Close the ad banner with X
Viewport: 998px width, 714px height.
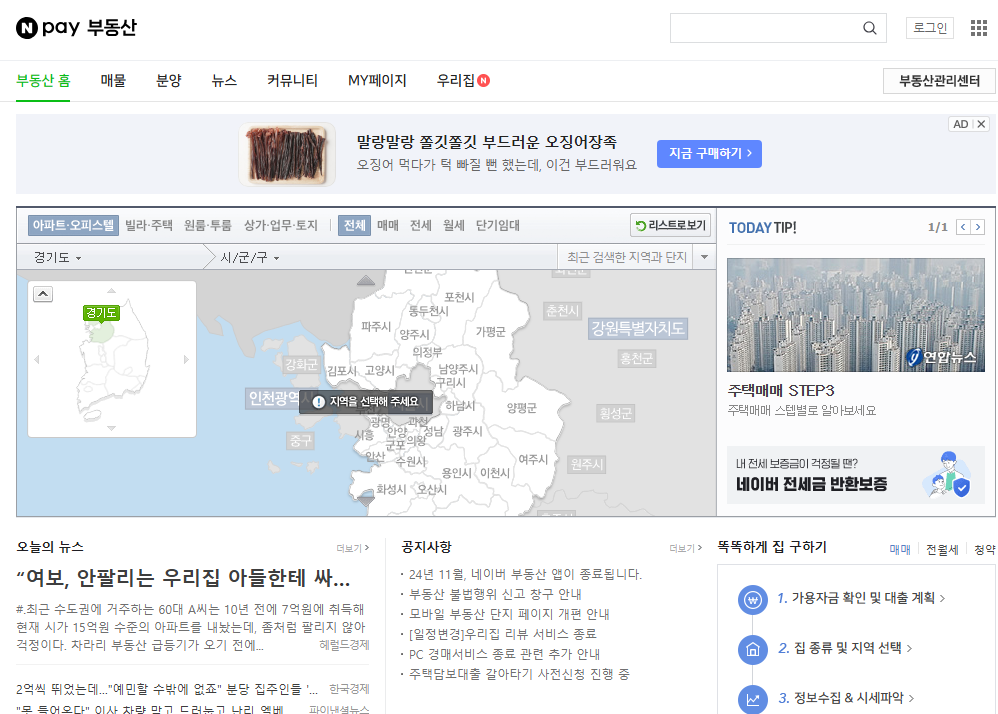981,124
